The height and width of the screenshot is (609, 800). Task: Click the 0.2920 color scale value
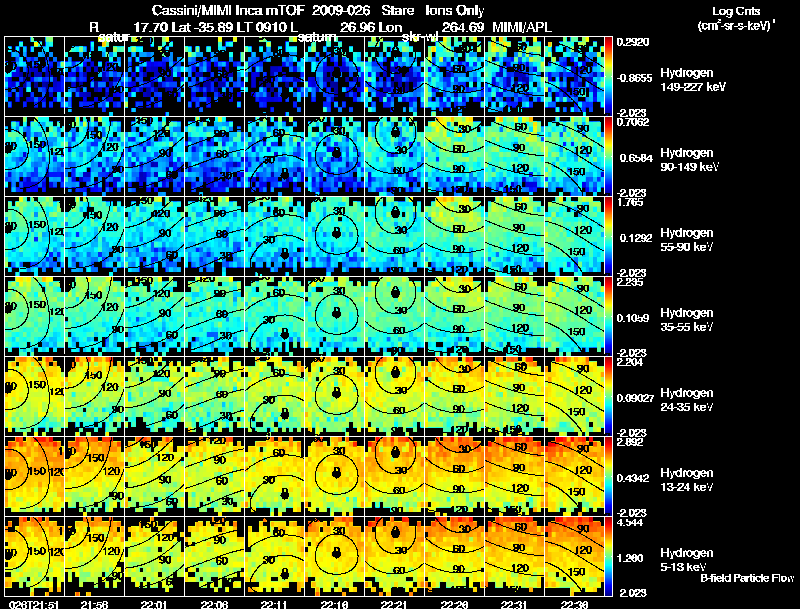point(633,42)
